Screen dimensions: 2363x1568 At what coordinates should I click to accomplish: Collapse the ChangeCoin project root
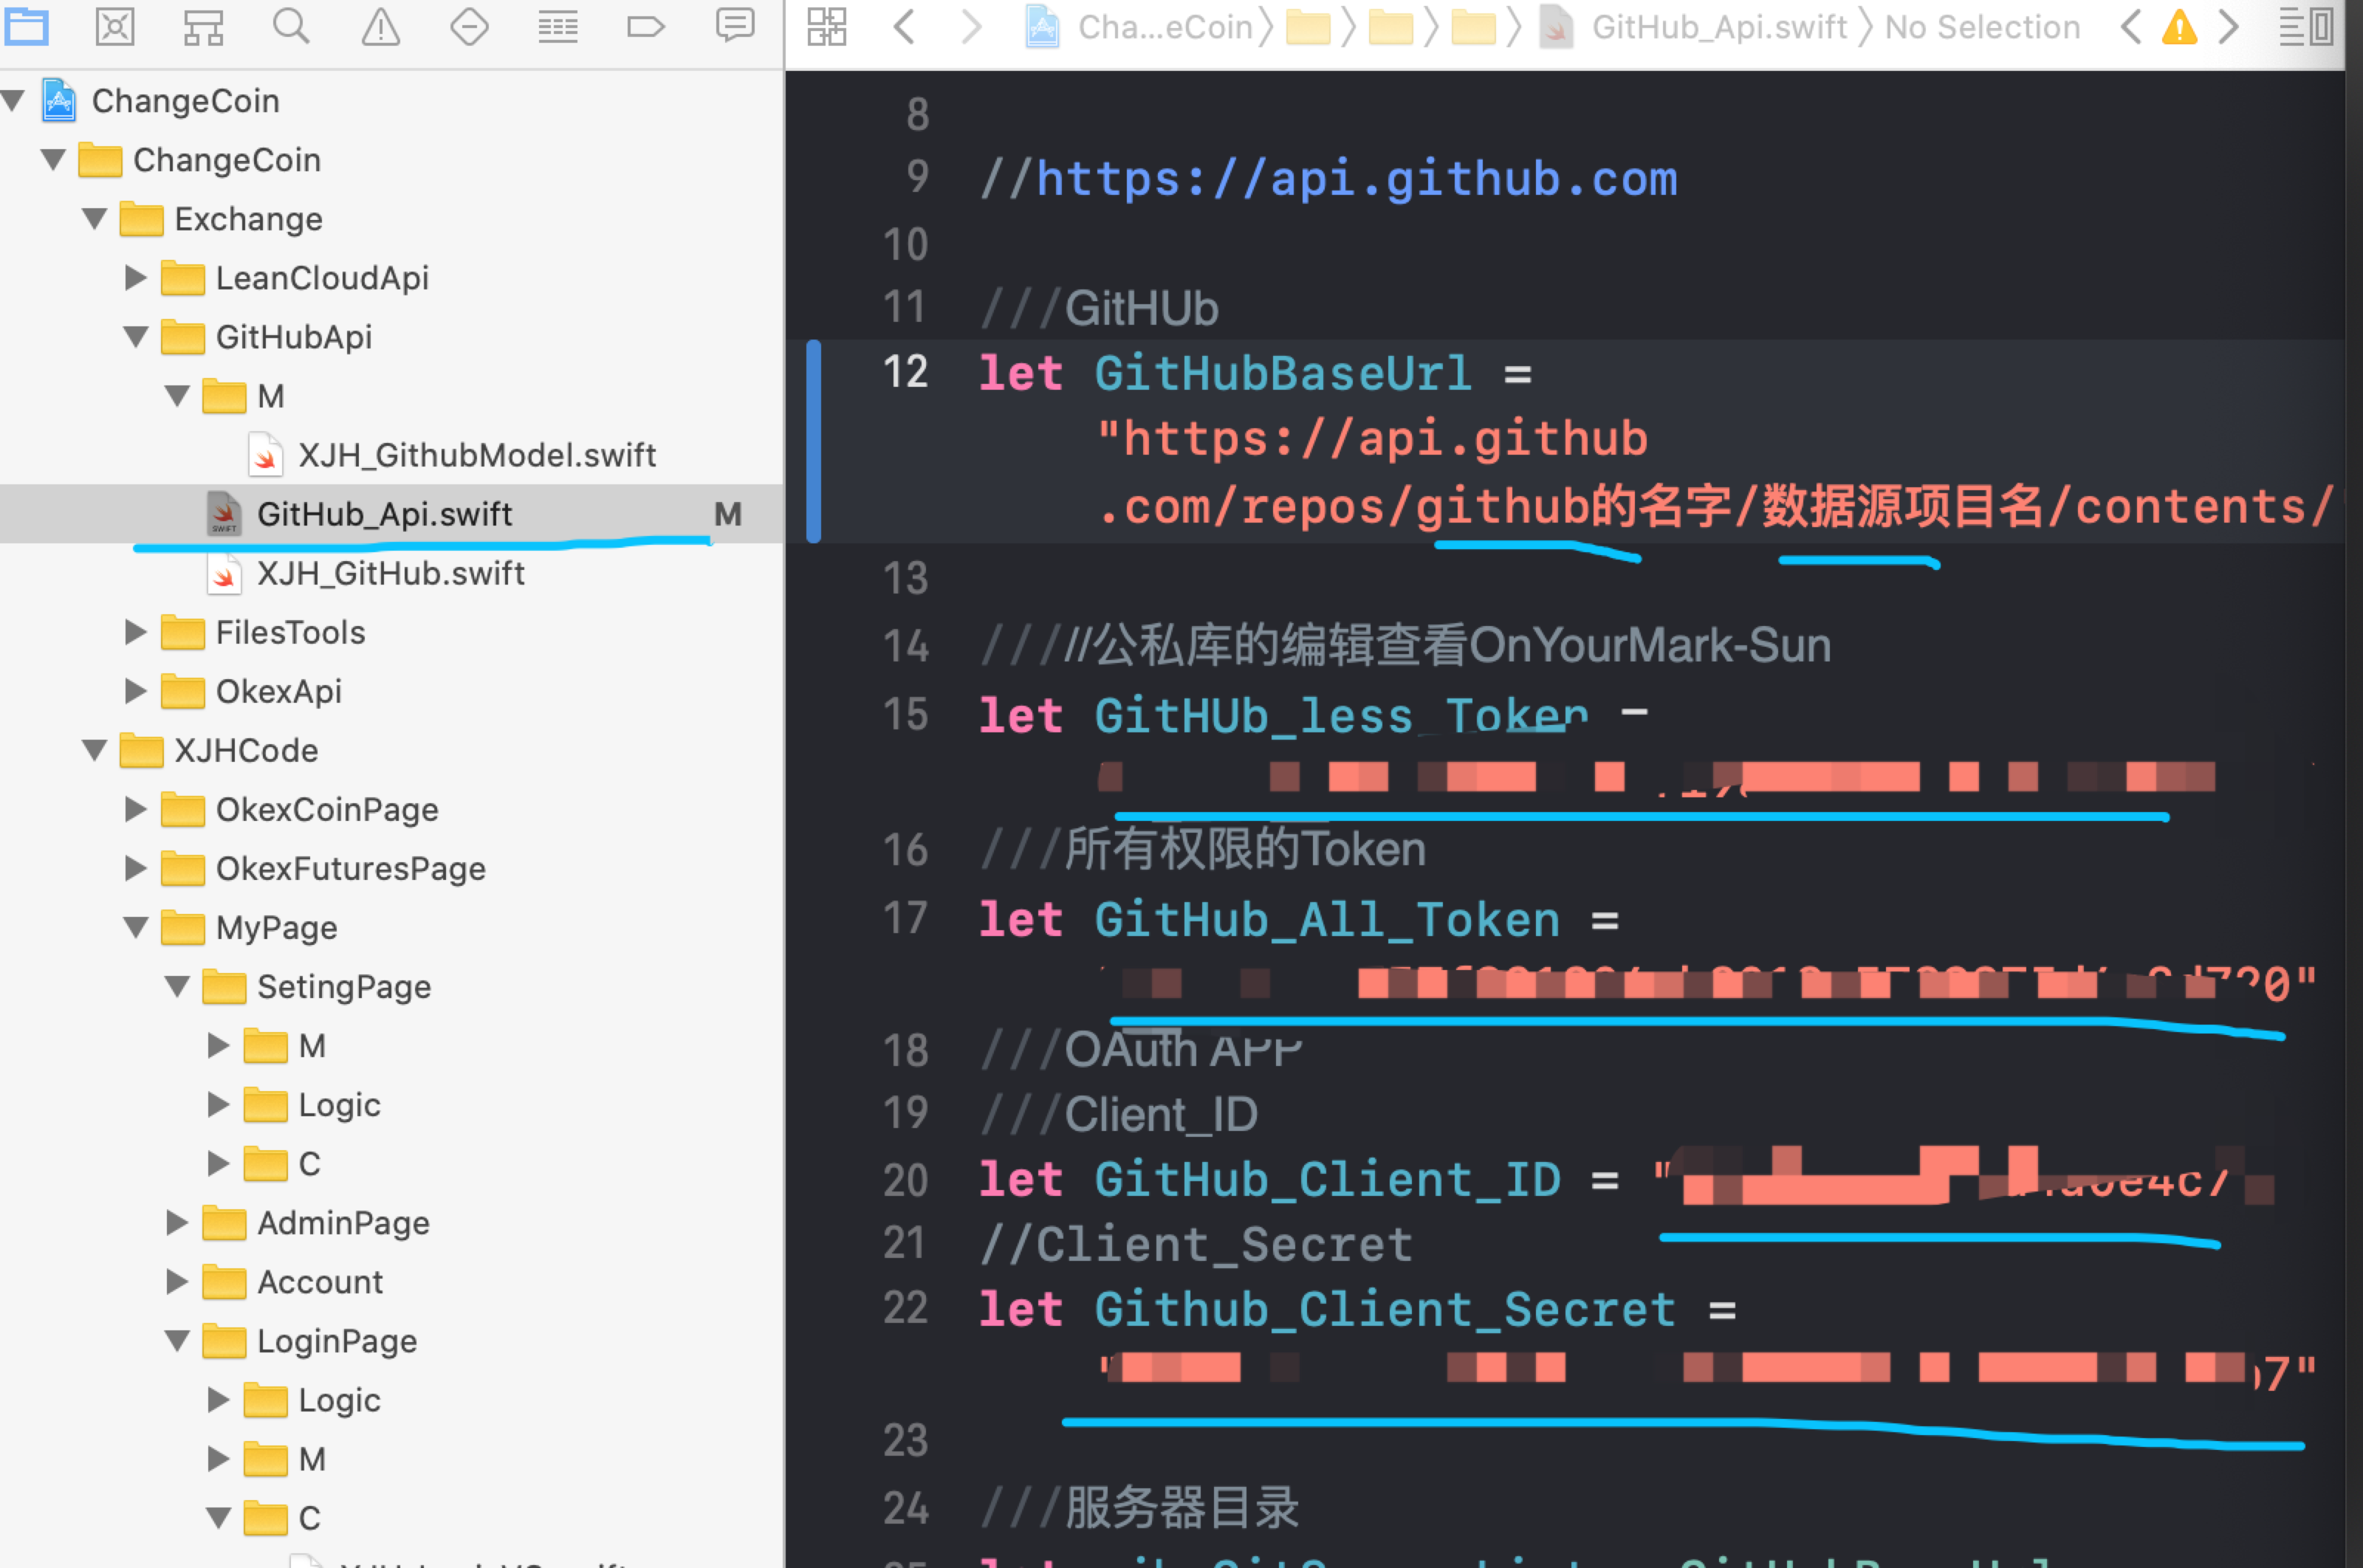[x=13, y=100]
